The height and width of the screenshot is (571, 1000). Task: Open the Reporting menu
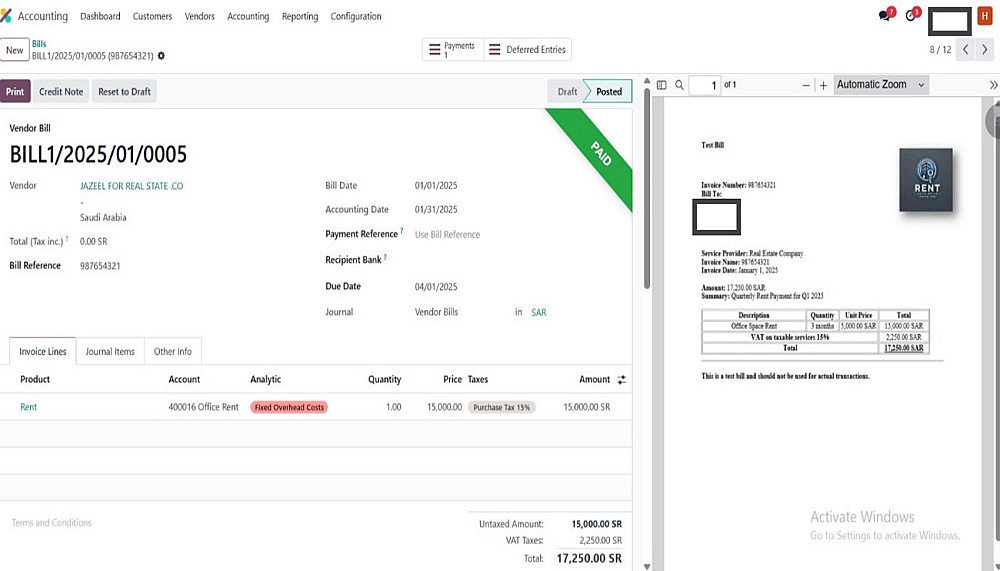tap(300, 16)
